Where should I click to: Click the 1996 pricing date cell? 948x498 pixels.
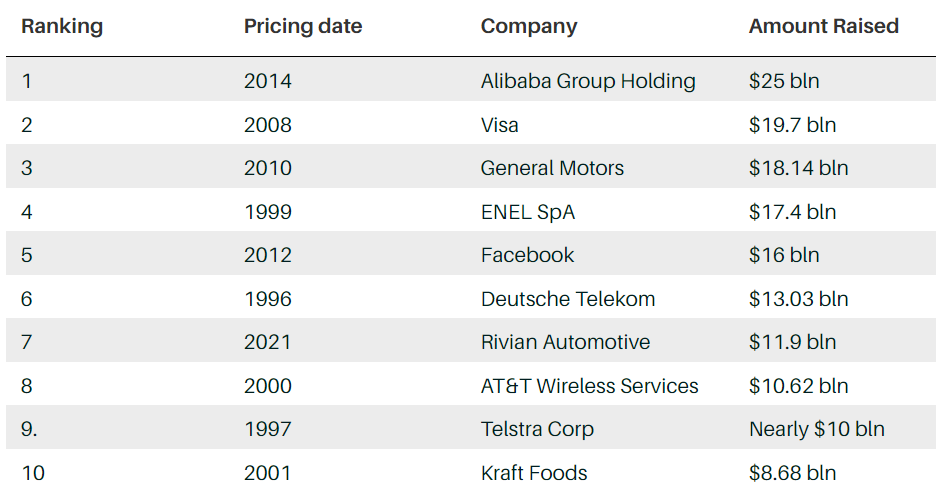[x=268, y=299]
